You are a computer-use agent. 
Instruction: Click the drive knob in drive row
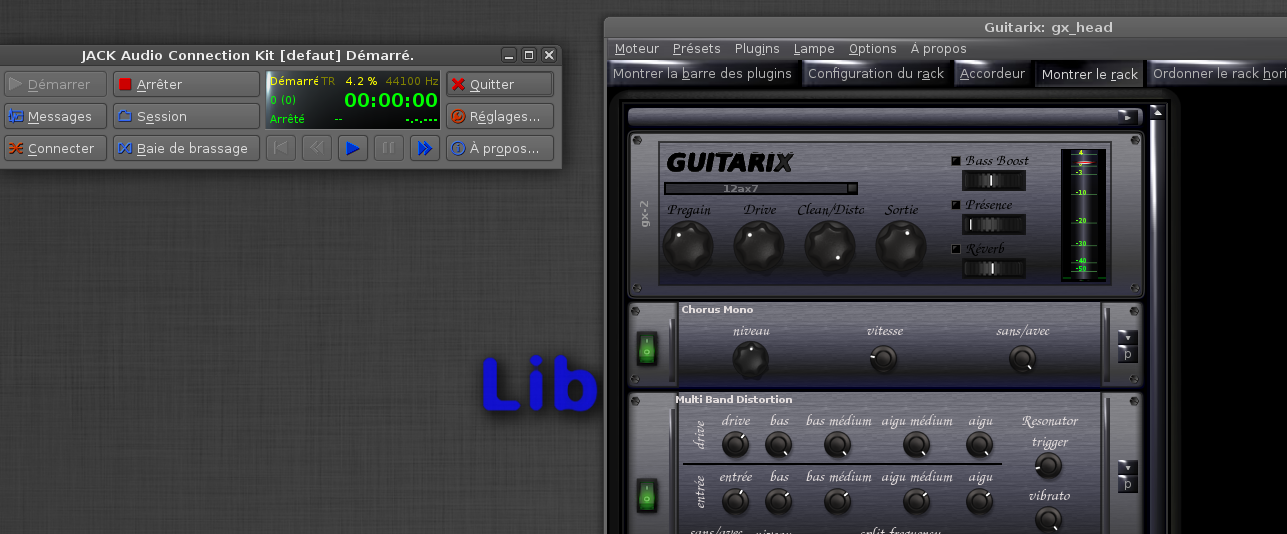click(735, 444)
